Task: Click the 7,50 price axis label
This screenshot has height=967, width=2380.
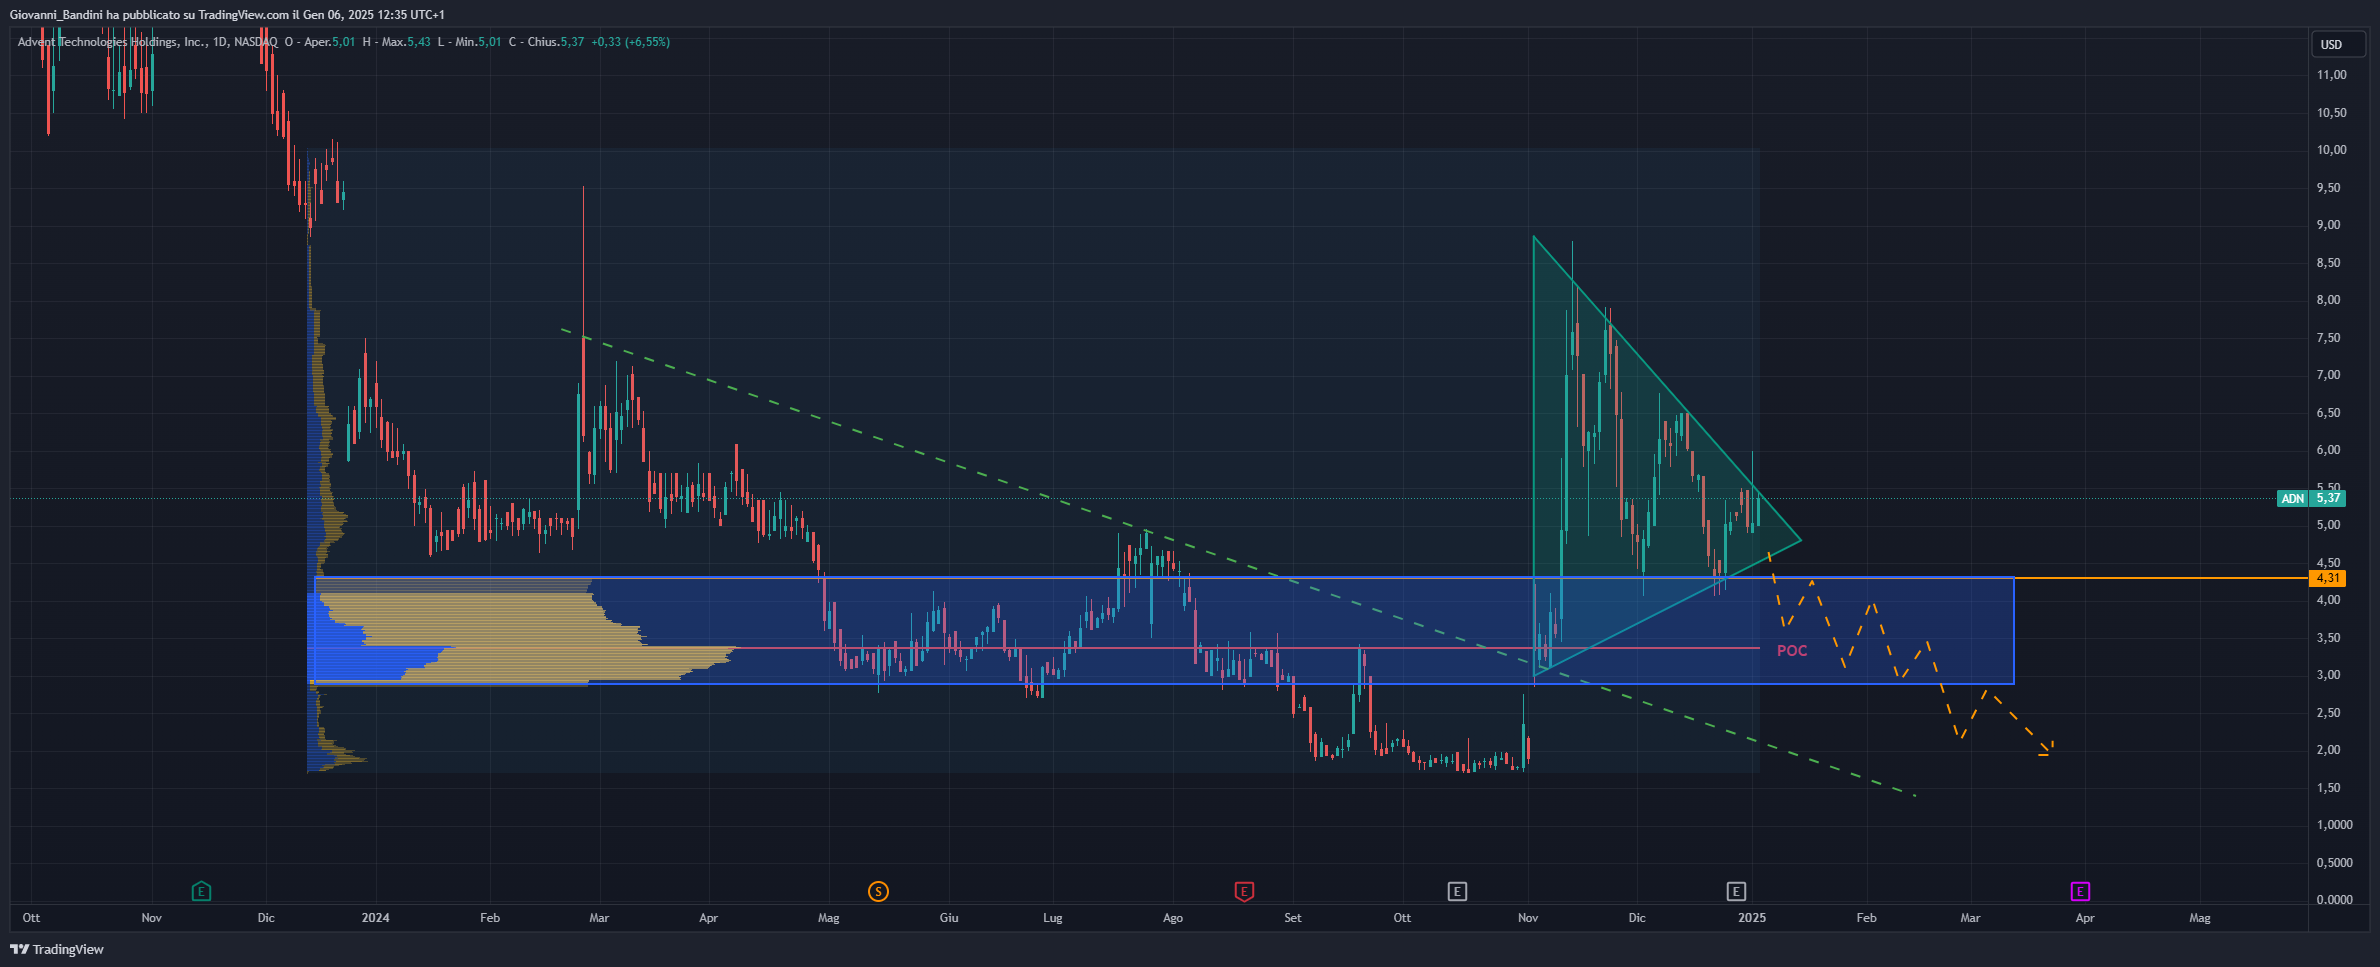Action: pos(2329,338)
